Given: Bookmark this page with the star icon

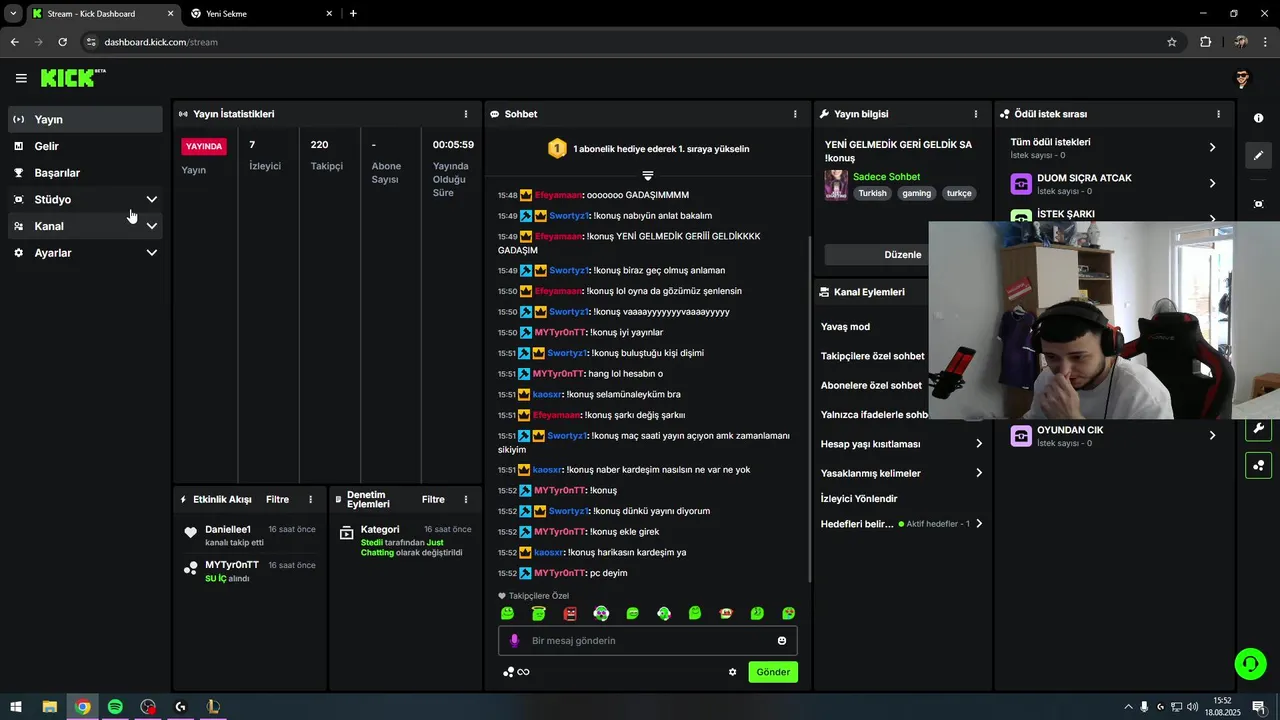Looking at the screenshot, I should [1172, 42].
